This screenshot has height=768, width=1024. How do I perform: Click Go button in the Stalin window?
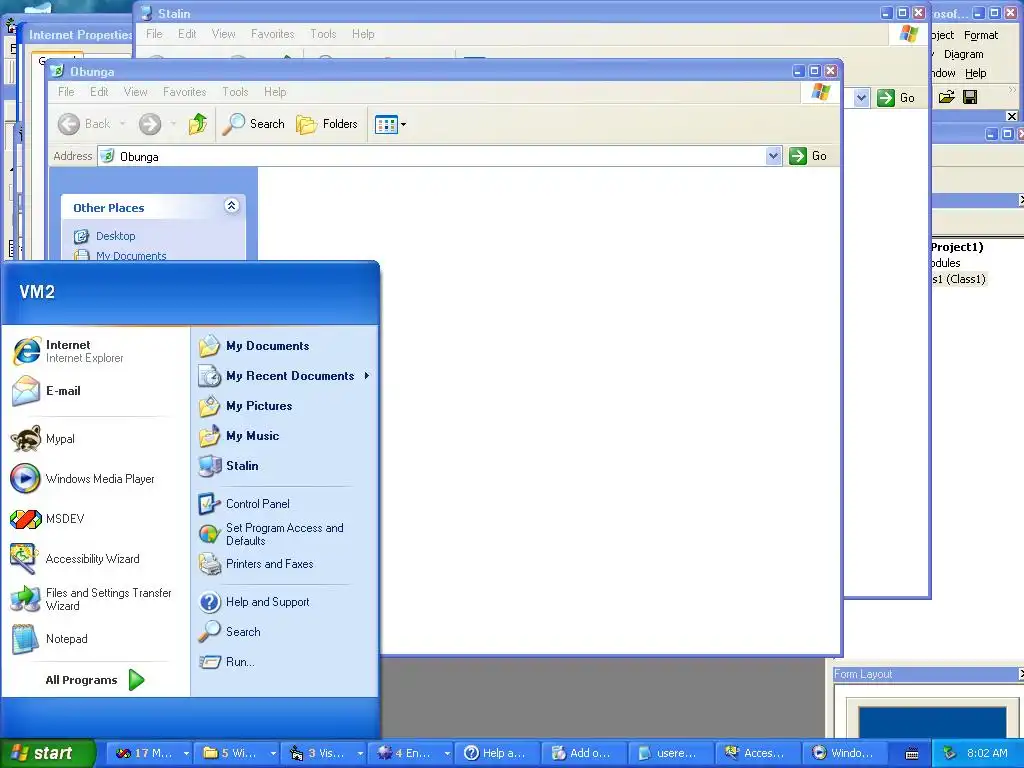click(896, 98)
